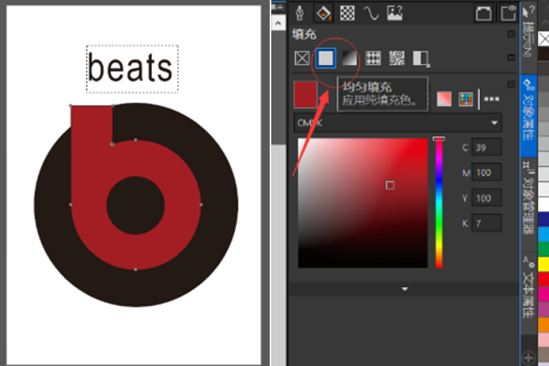Switch to the 文本属性 docker tab
Screen dimensions: 549x366
(528, 287)
